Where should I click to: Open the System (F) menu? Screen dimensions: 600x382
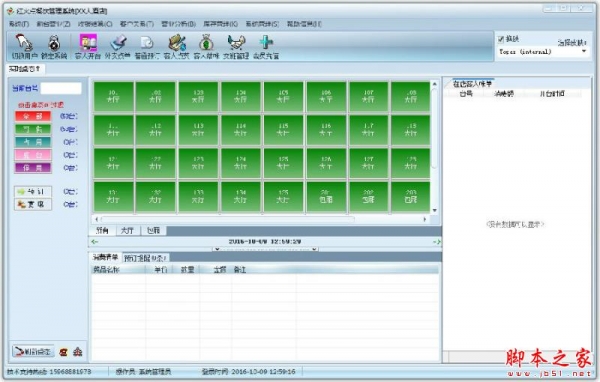pos(19,24)
